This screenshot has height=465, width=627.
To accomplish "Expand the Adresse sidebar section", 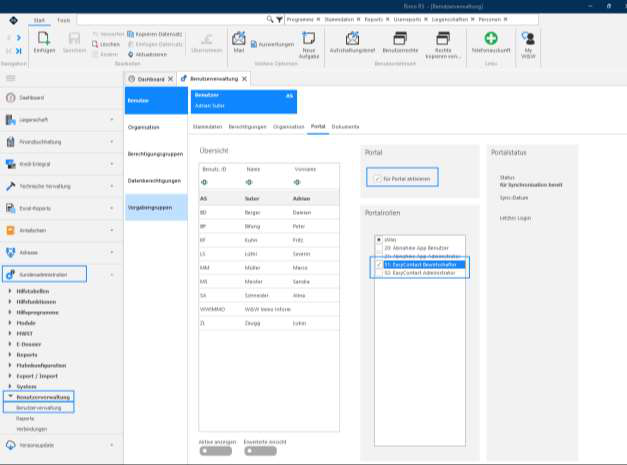I will (112, 252).
